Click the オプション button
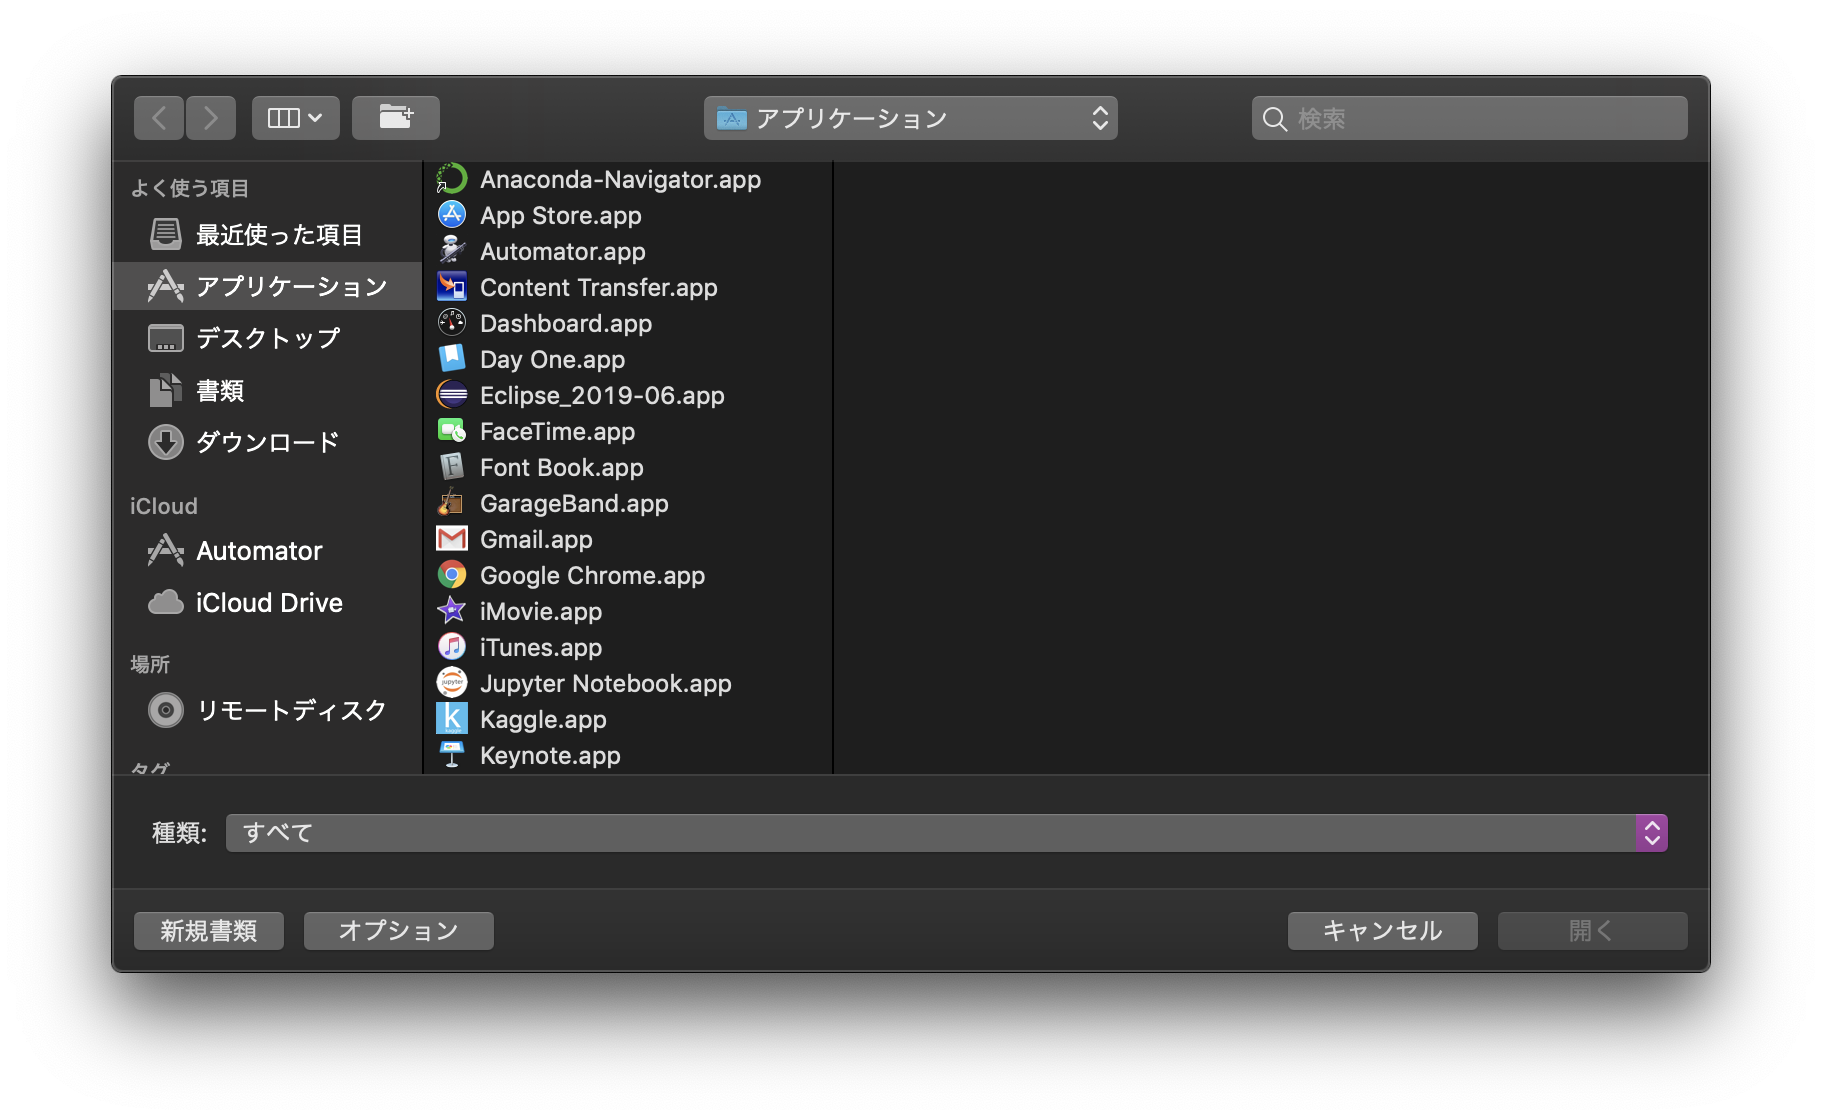Viewport: 1822px width, 1120px height. pyautogui.click(x=399, y=931)
